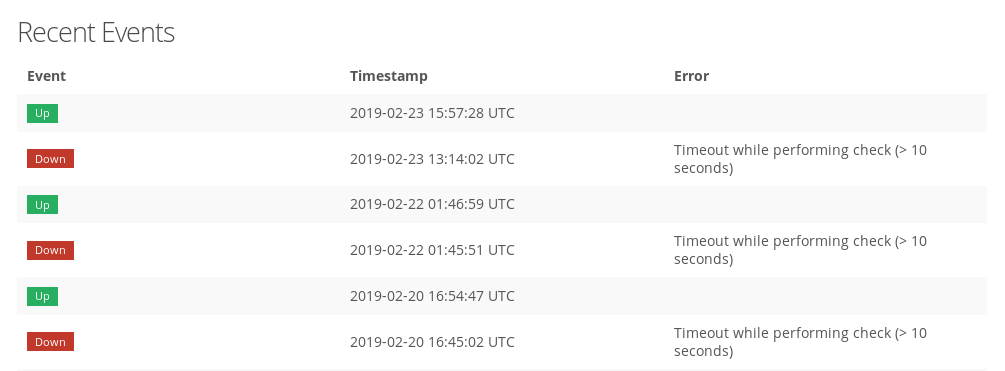Click timeout error for the Feb 23 down event

[x=801, y=159]
